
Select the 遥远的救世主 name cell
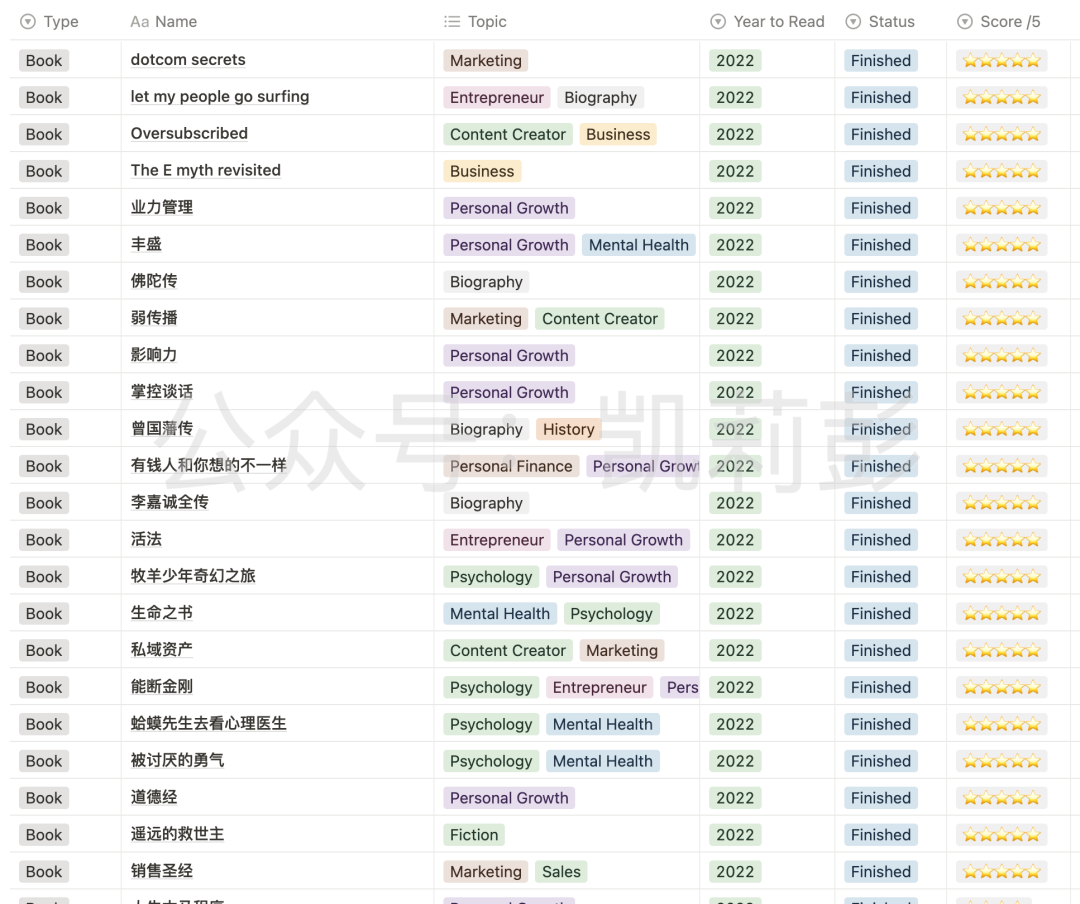click(278, 834)
